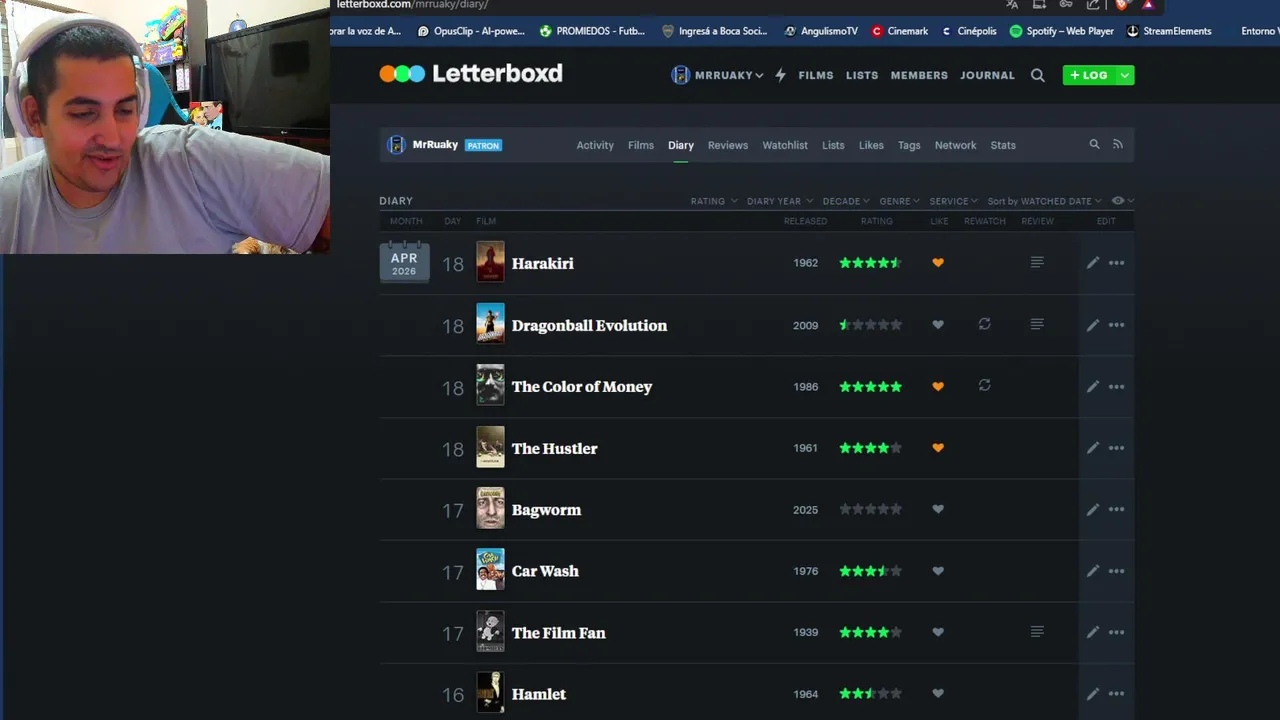Open The Film Fan review icon

(1037, 631)
